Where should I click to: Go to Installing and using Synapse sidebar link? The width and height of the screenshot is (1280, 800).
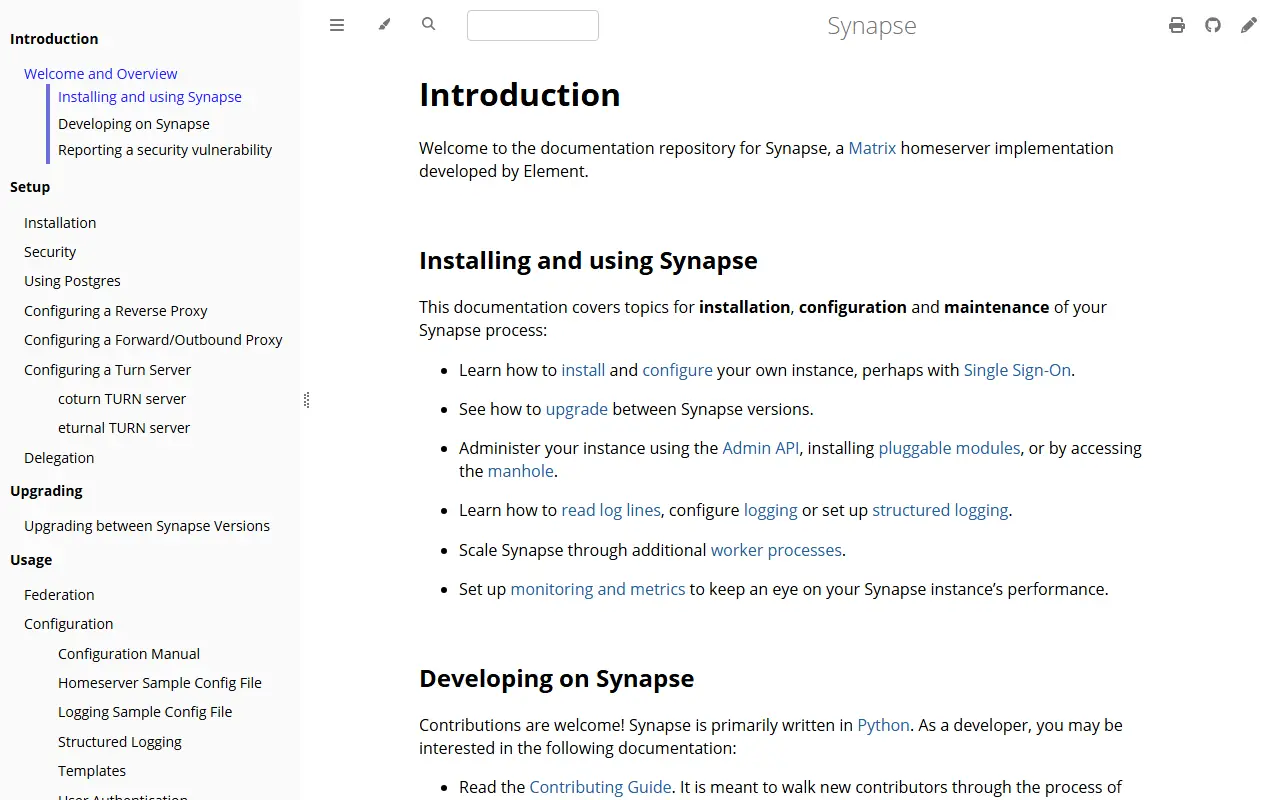[x=150, y=97]
